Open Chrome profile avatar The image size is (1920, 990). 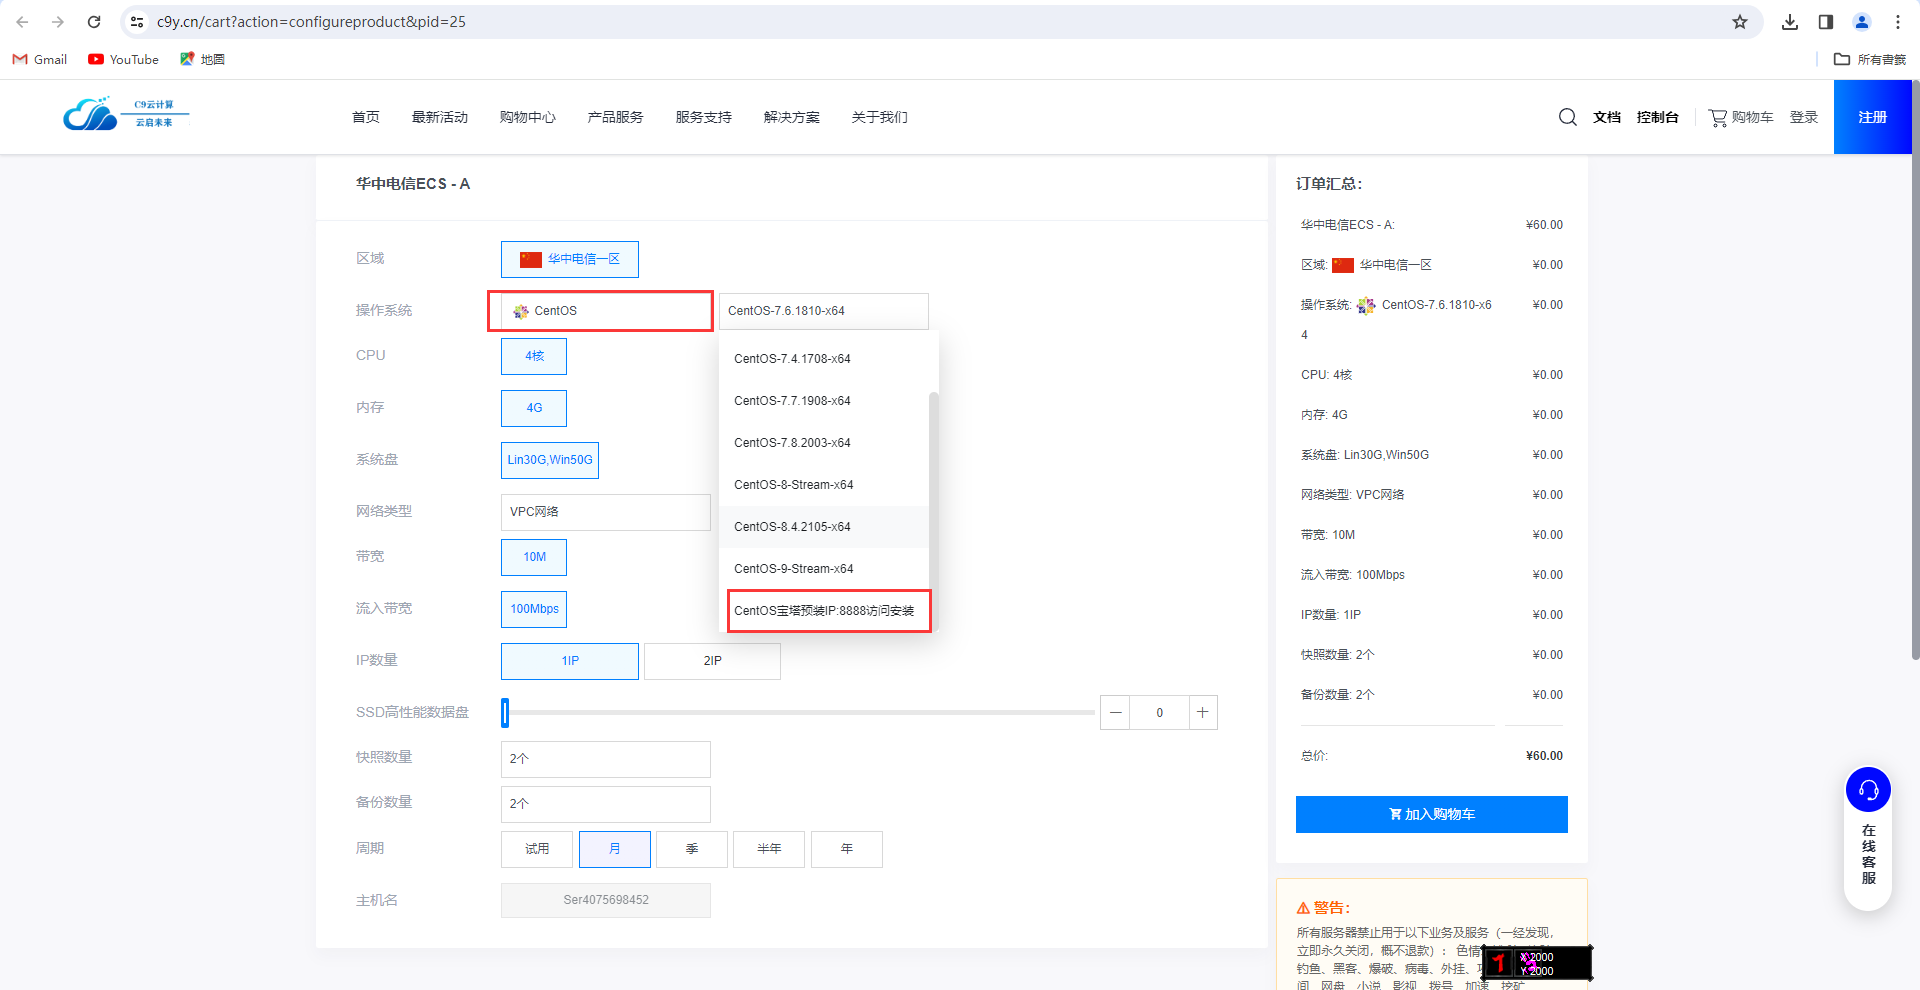pos(1862,22)
